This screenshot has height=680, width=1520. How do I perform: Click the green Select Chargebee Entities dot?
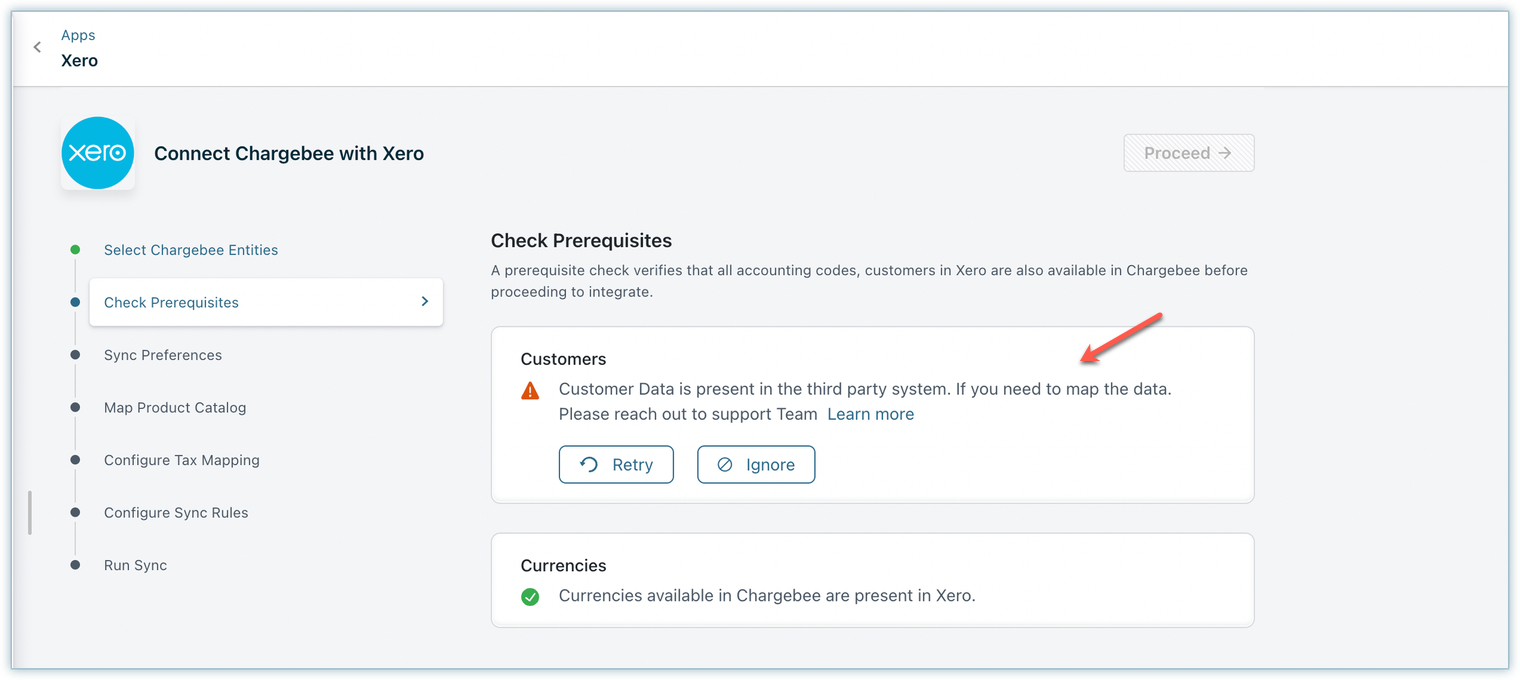(x=75, y=250)
